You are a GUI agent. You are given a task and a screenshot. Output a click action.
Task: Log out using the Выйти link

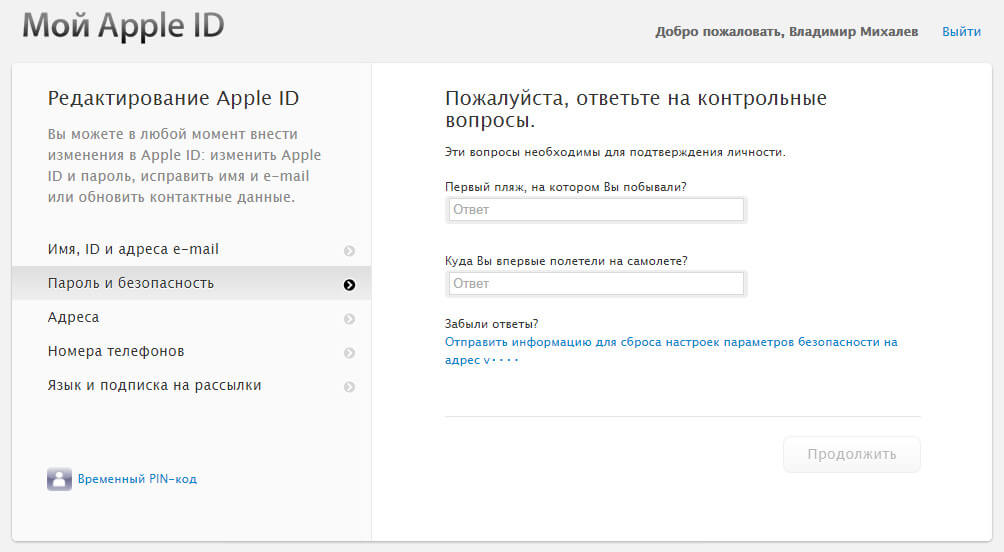pyautogui.click(x=961, y=31)
